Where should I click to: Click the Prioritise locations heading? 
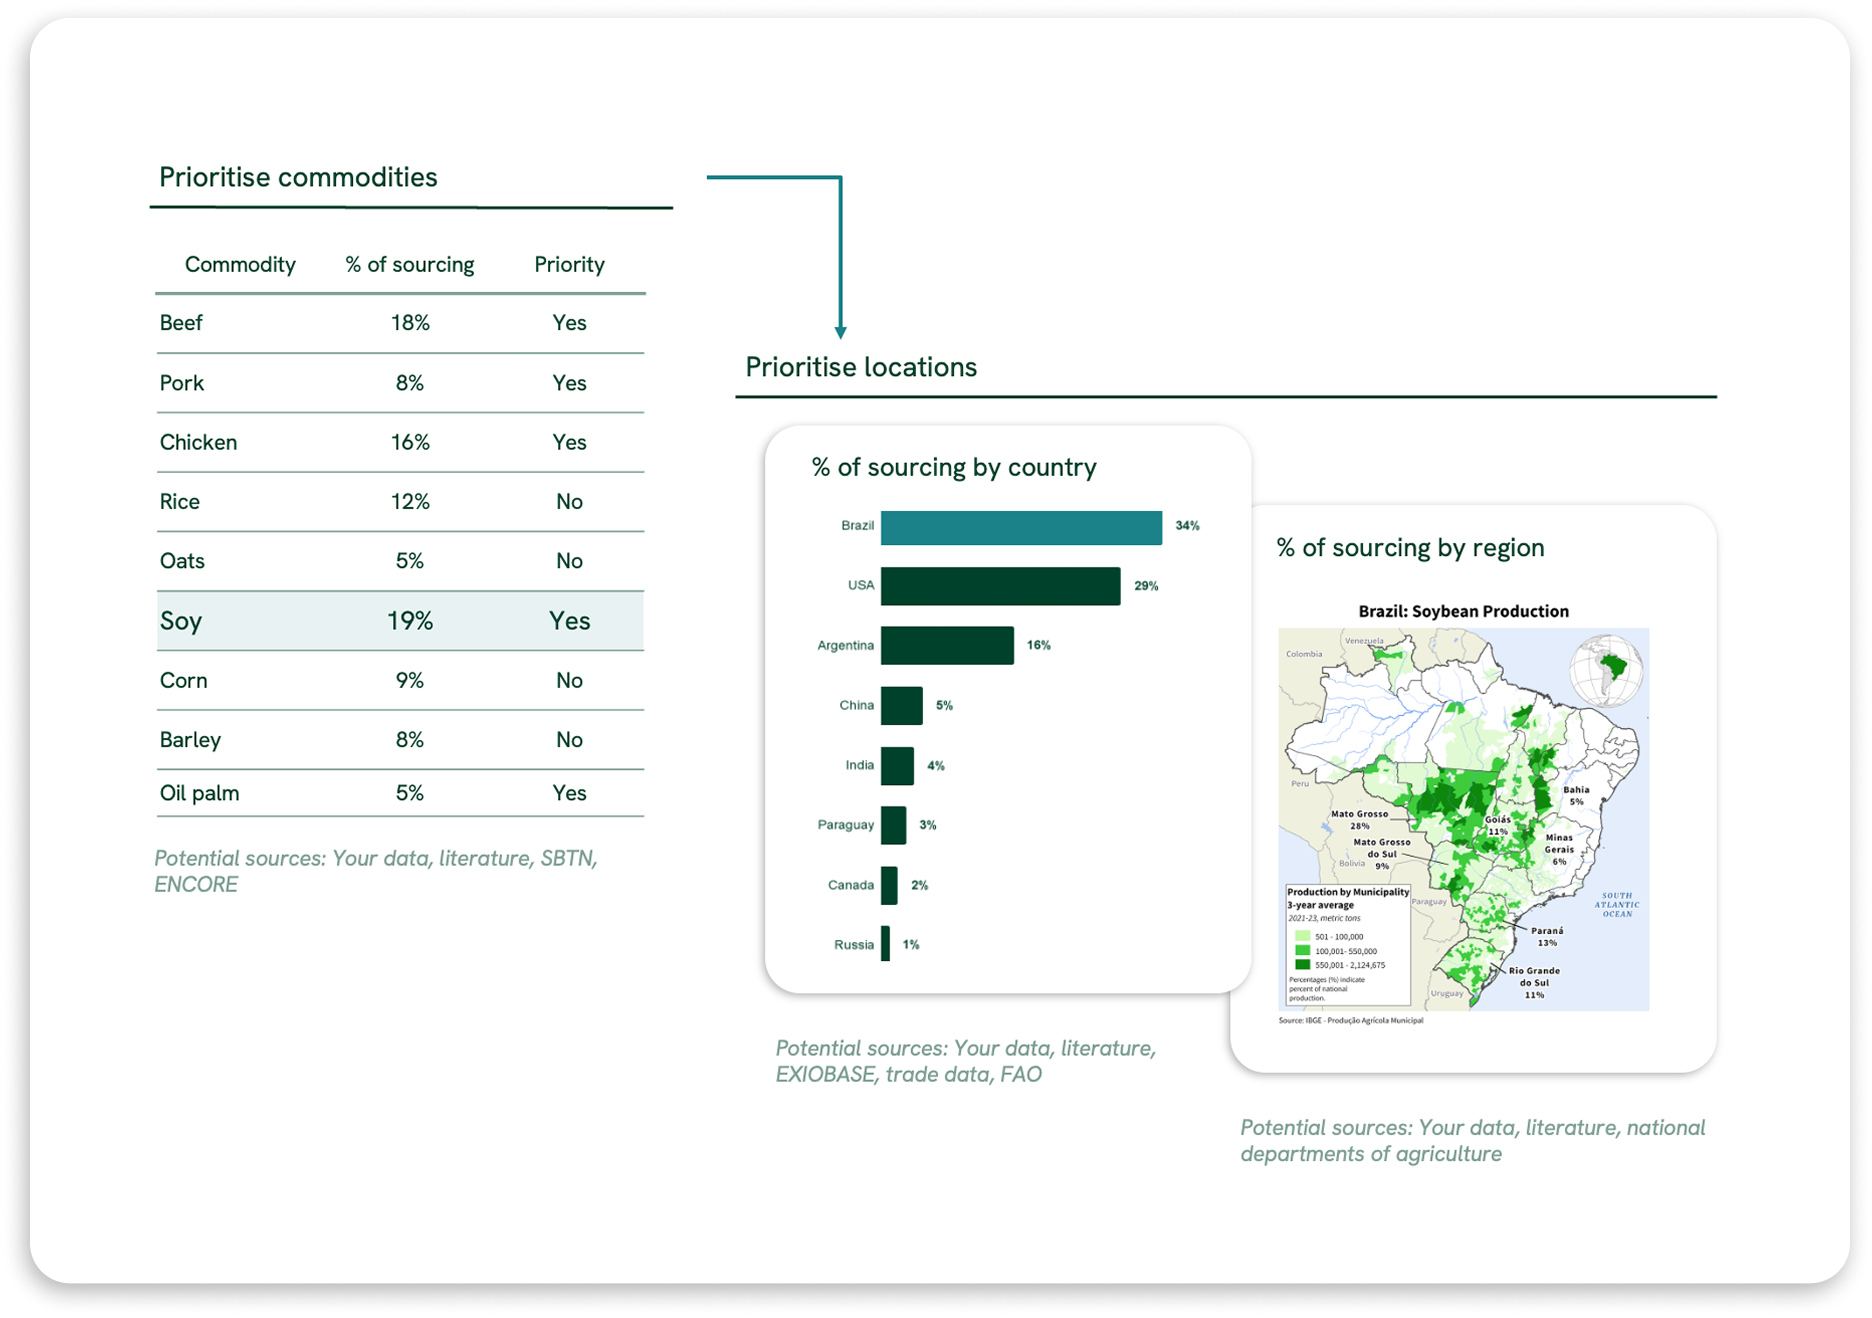(x=860, y=367)
